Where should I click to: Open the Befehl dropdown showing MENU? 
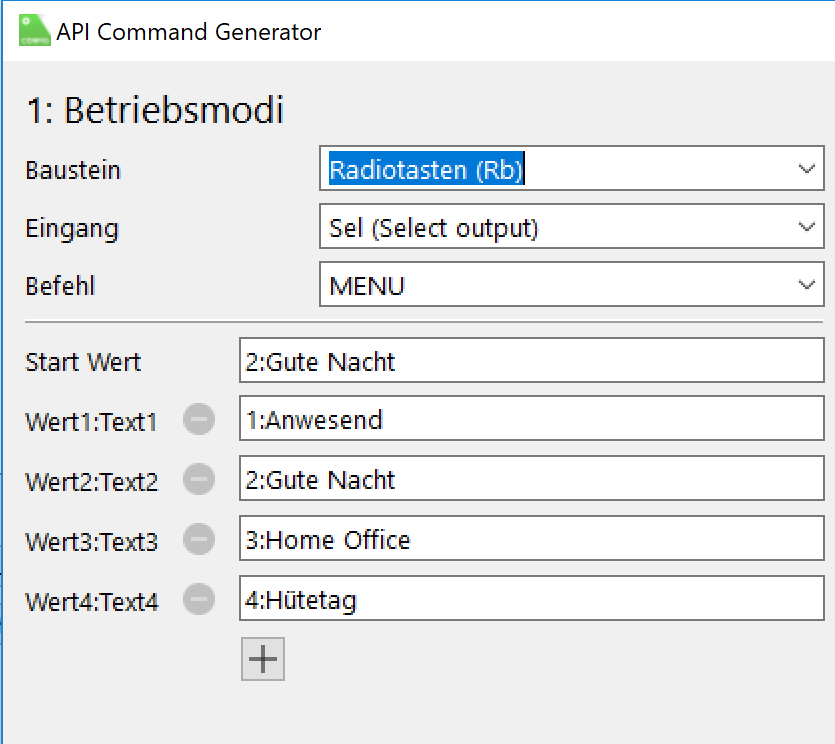(571, 286)
